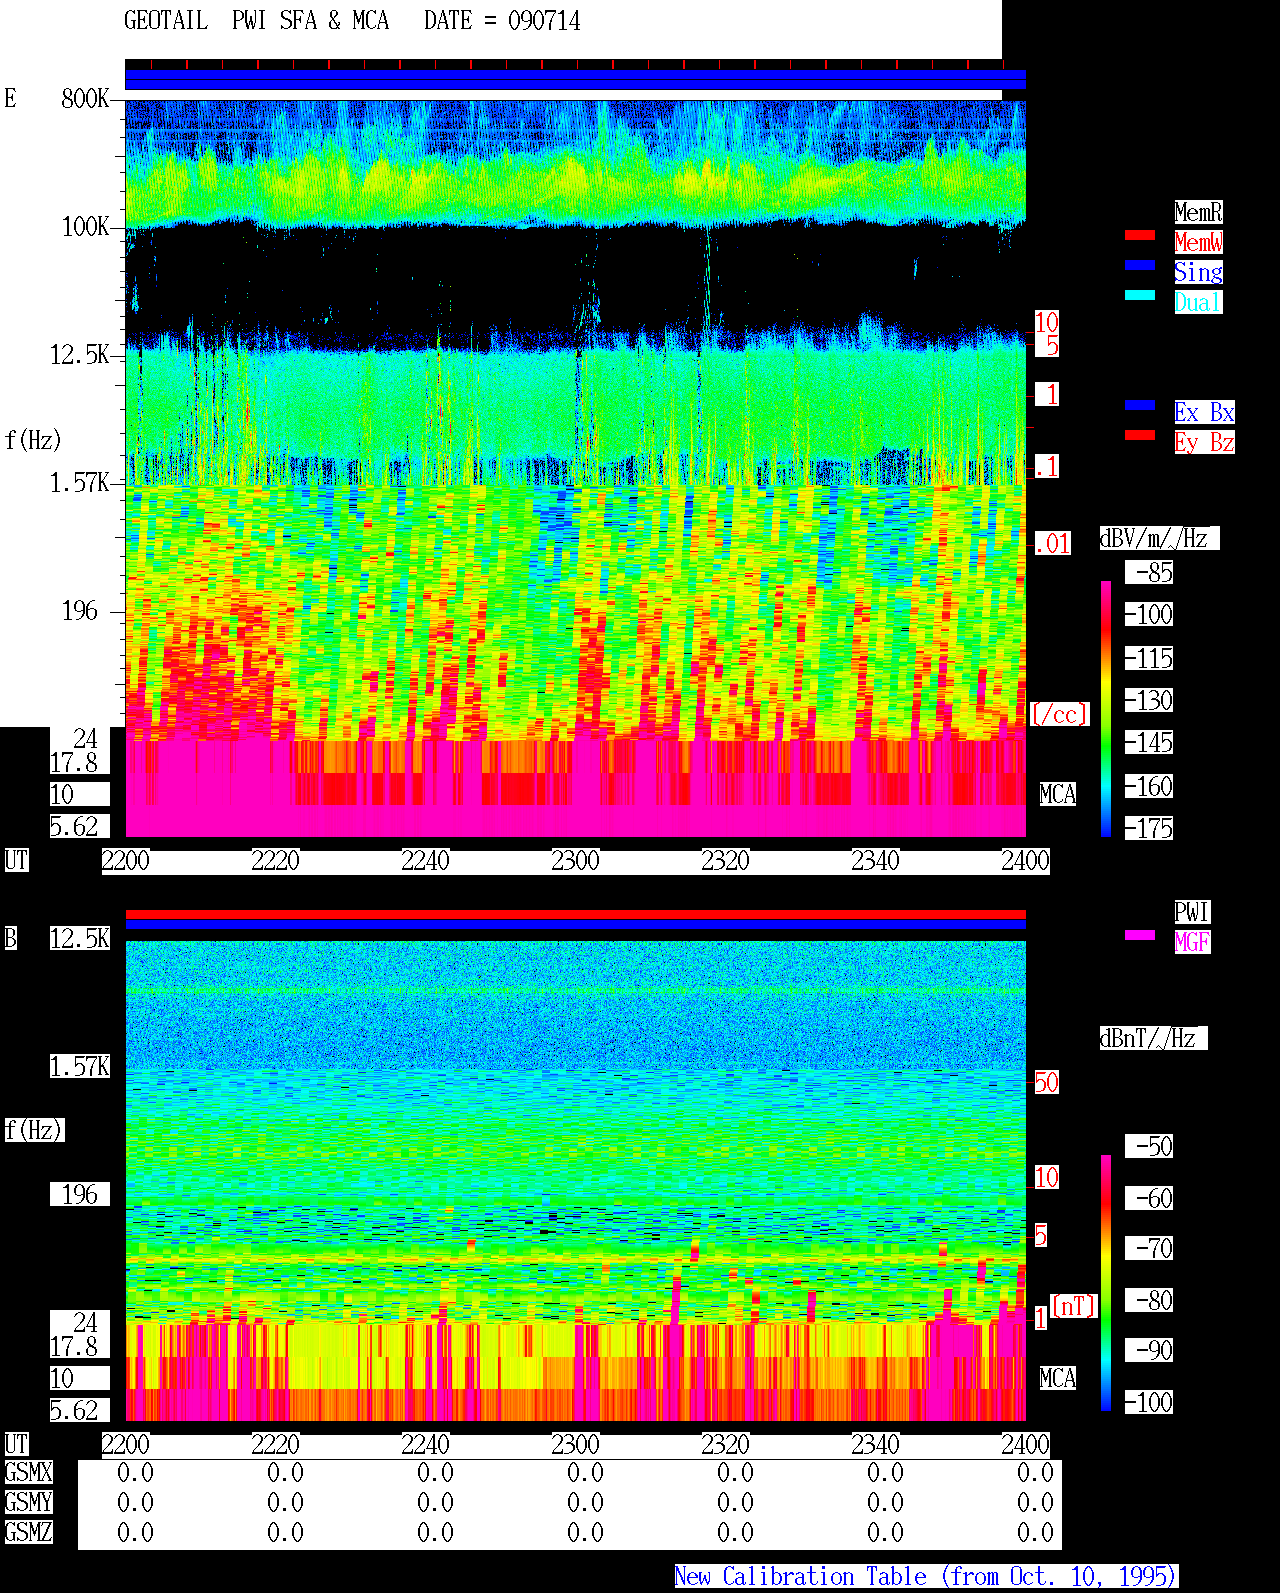Click the red Ey Bz legend swatch

point(1140,435)
